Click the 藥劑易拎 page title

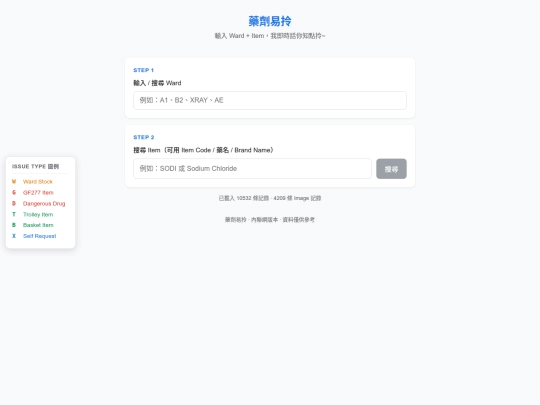pos(270,21)
